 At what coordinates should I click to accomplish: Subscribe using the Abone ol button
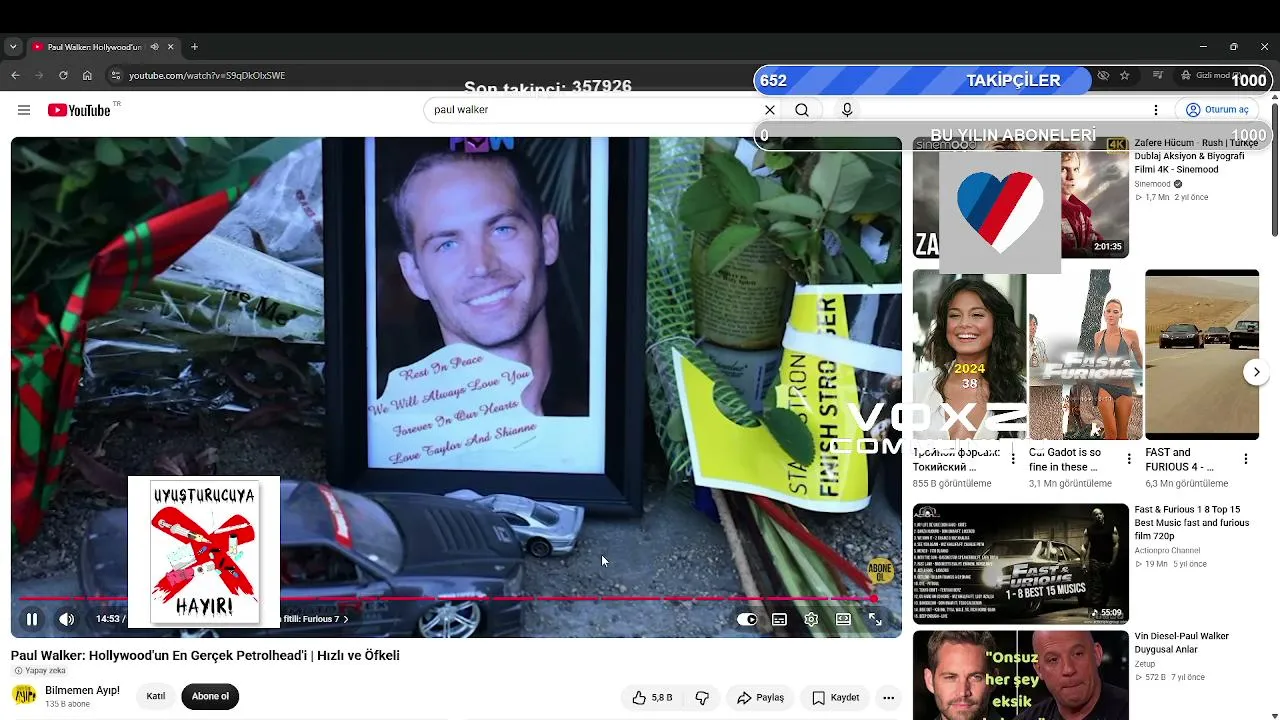coord(210,697)
